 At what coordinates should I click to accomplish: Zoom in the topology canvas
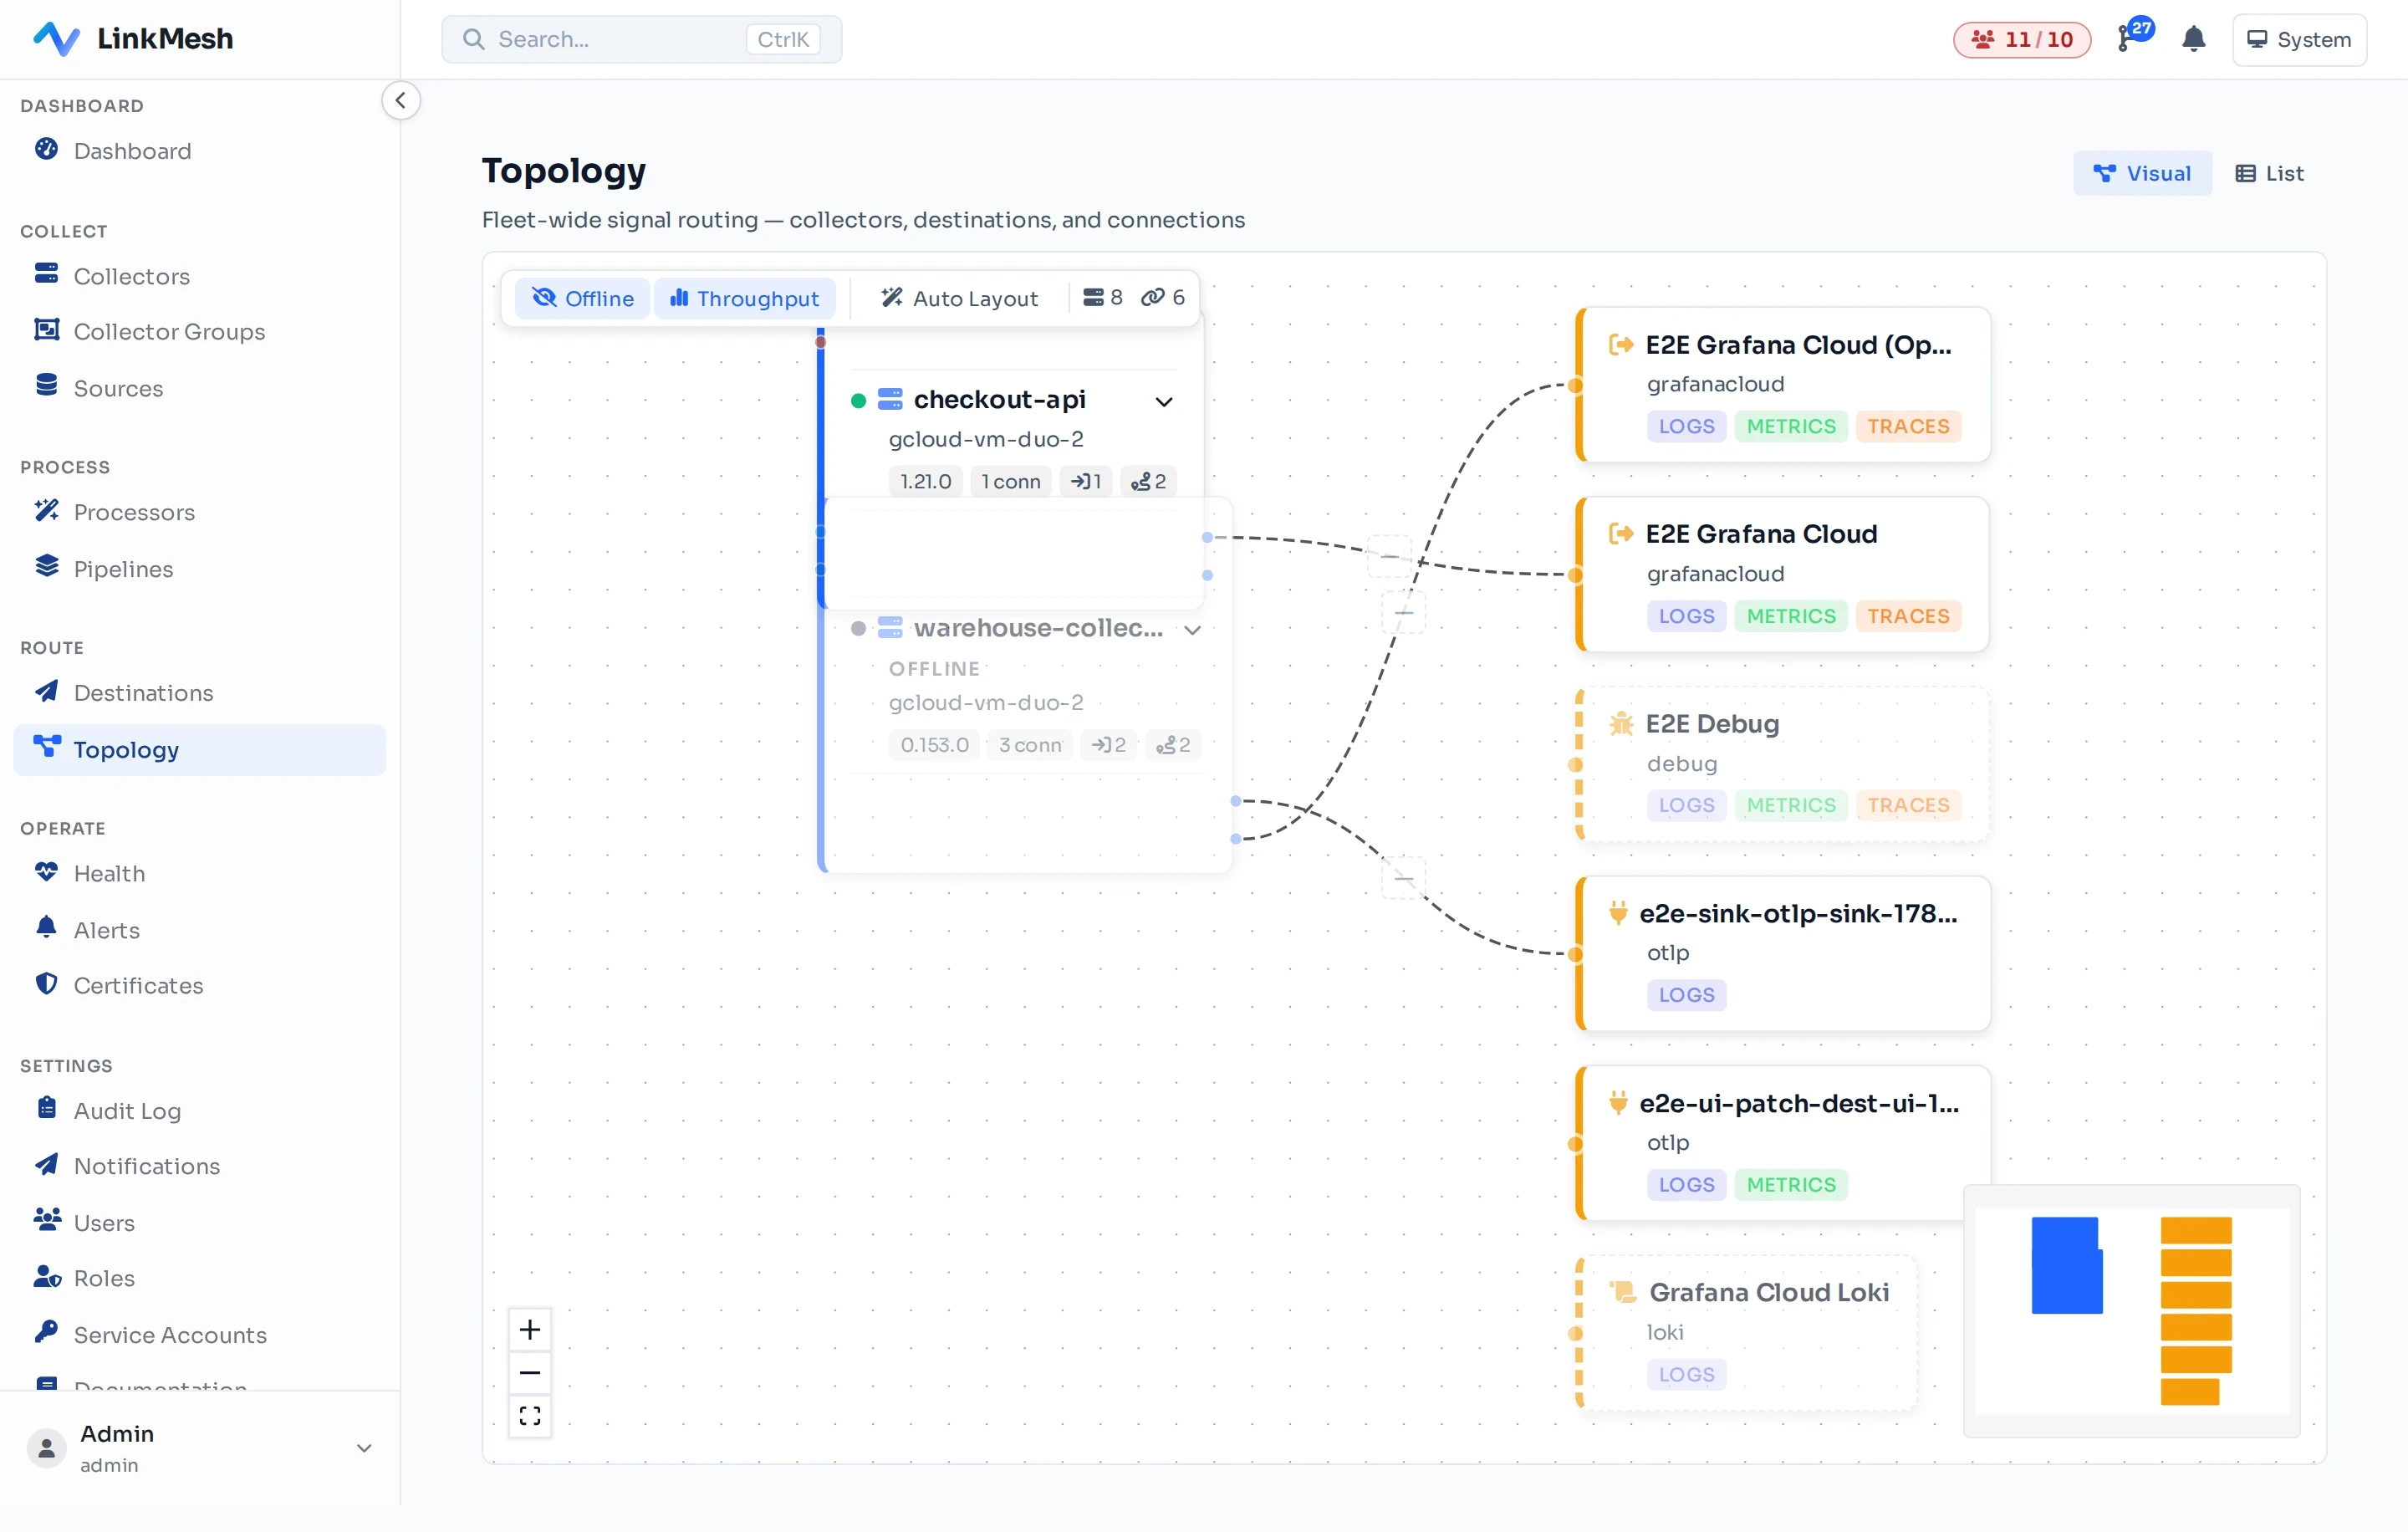[x=529, y=1329]
